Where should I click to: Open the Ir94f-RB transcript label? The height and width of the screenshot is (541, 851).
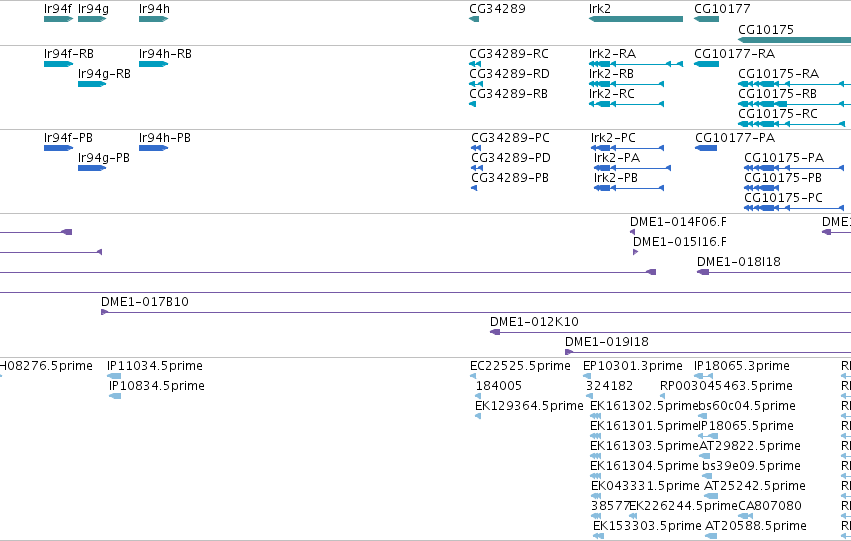[x=69, y=54]
